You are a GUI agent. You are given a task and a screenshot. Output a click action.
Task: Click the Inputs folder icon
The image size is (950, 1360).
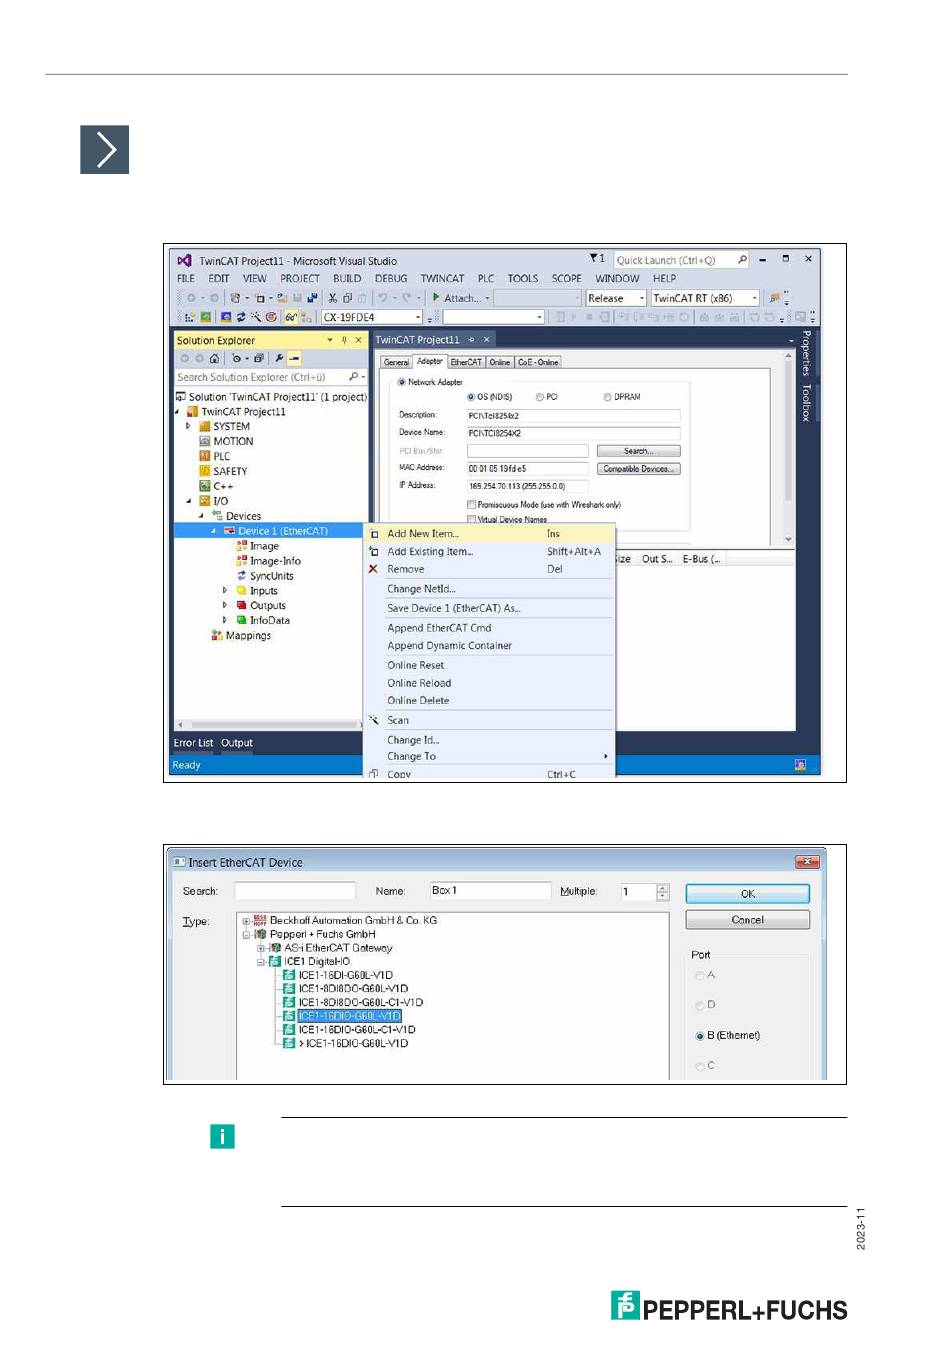click(x=242, y=591)
